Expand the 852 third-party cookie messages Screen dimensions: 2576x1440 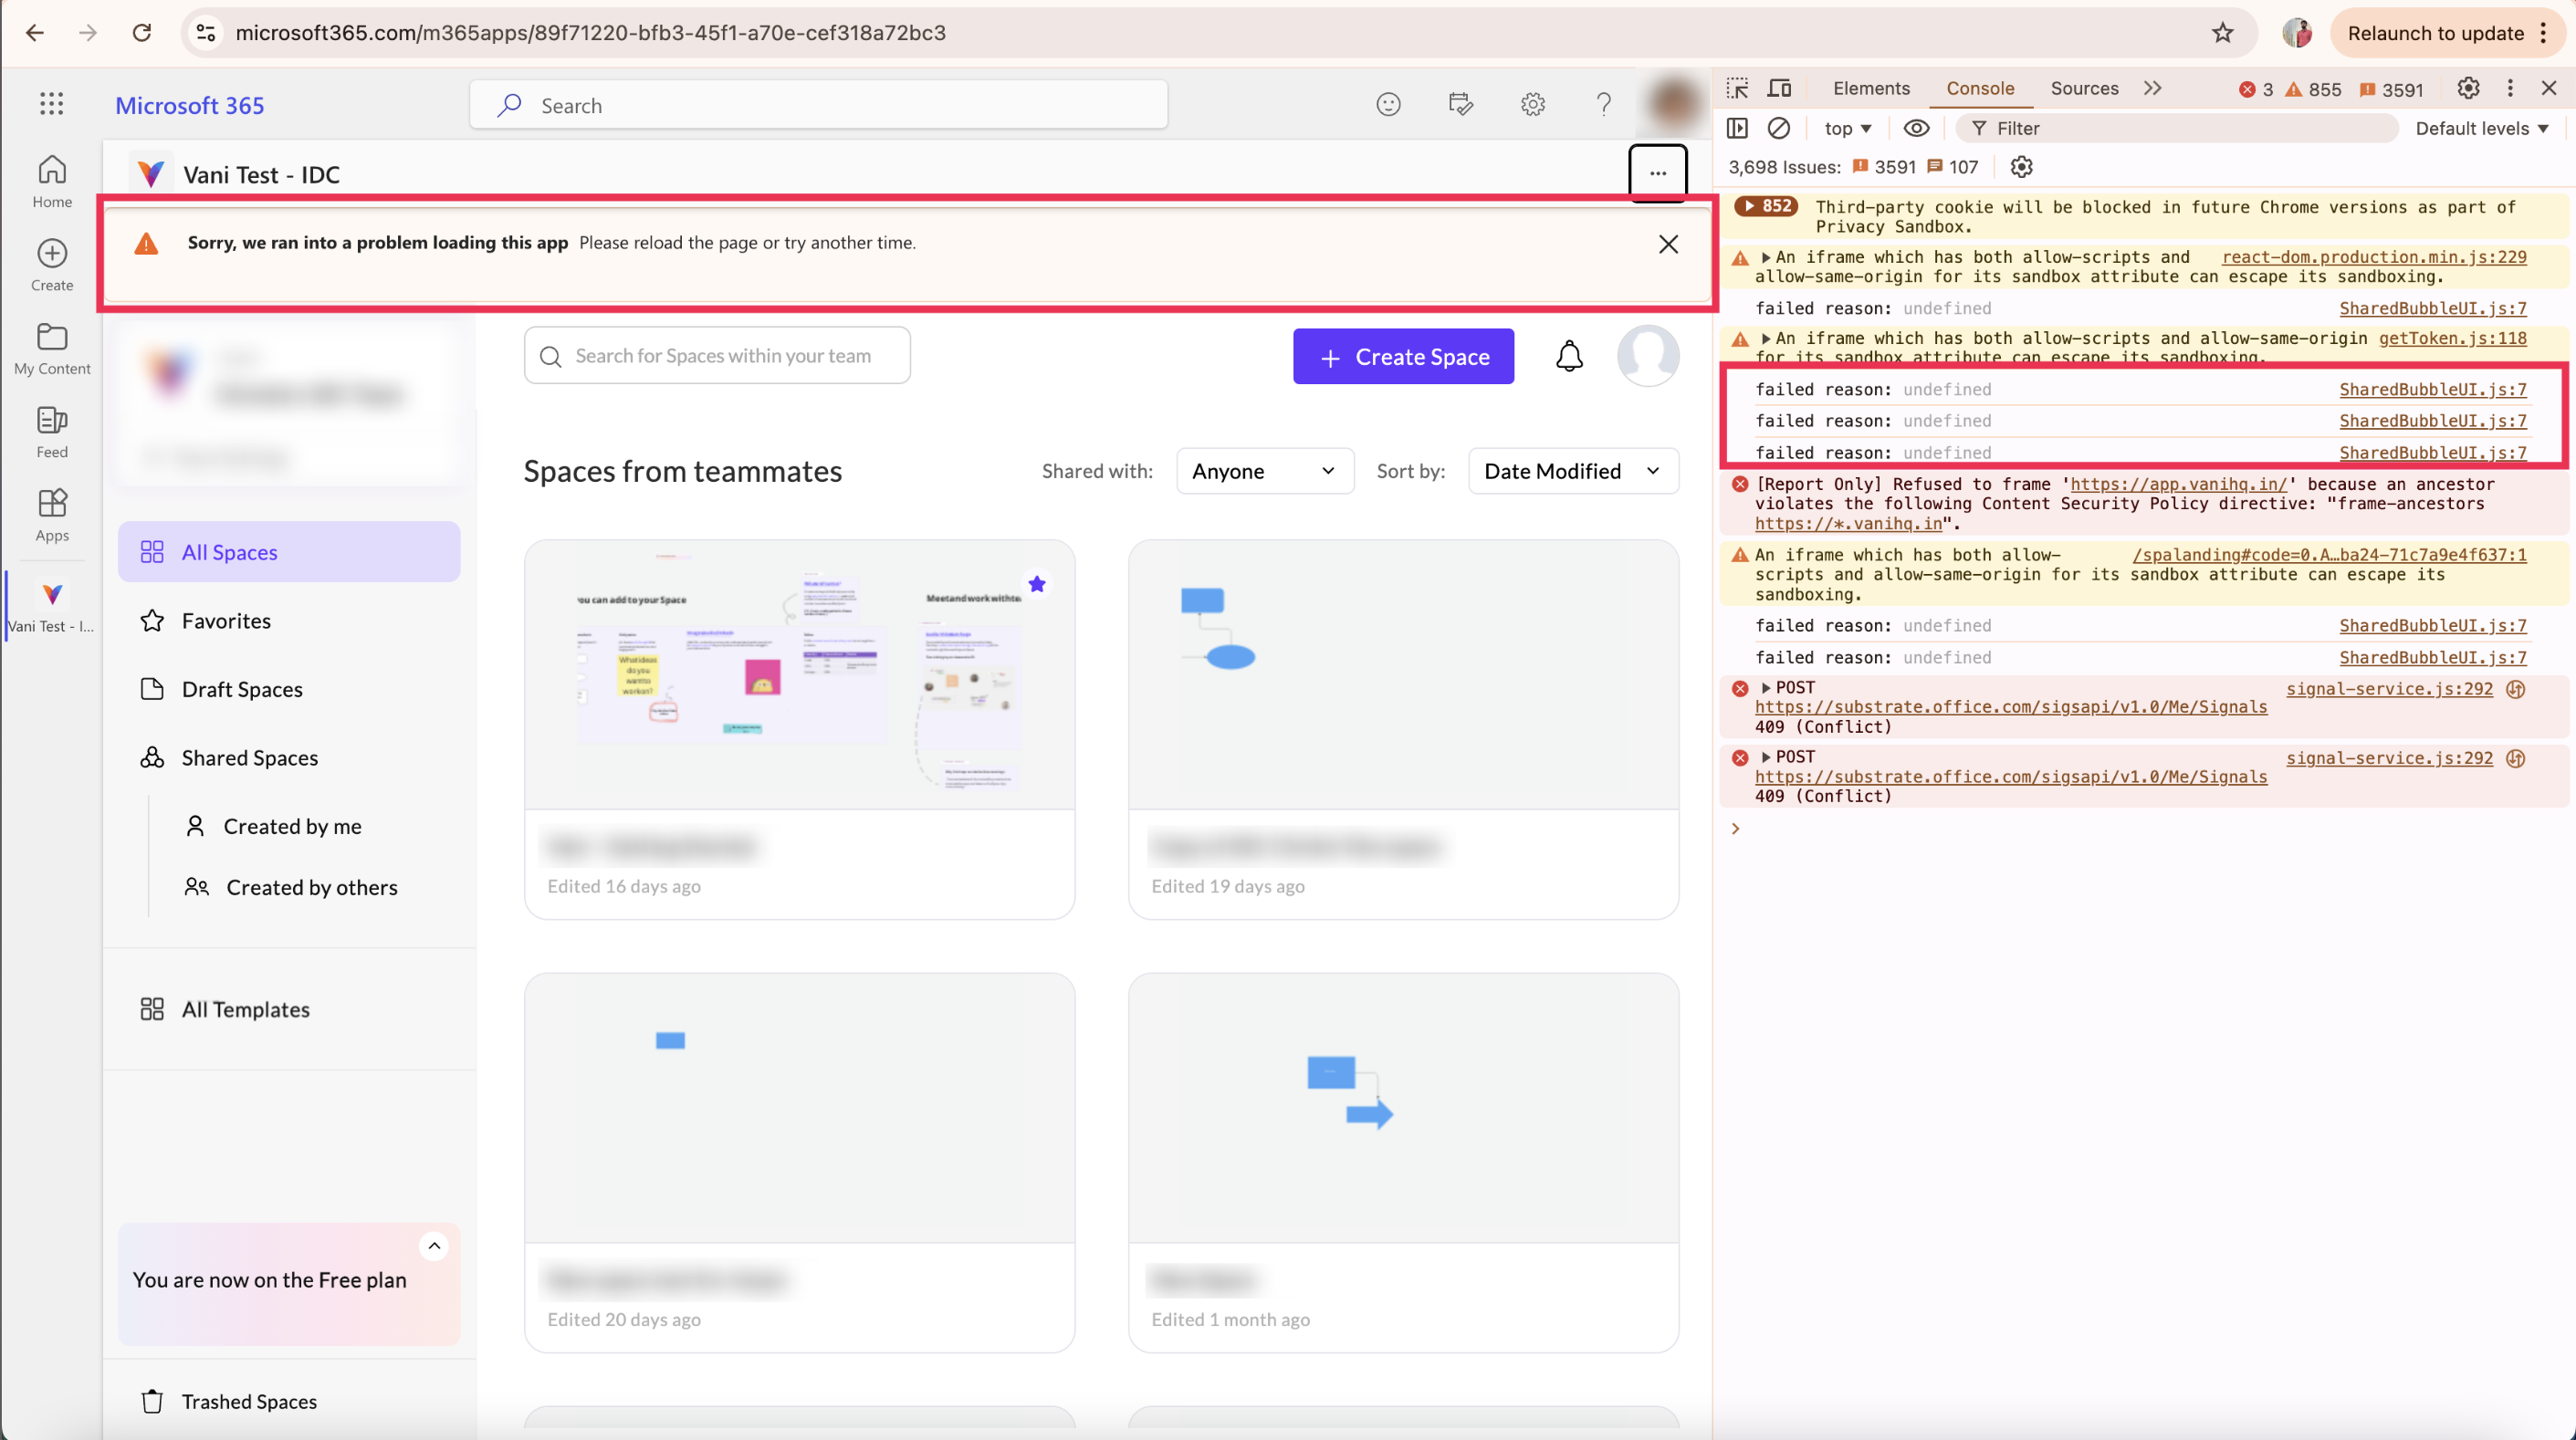pyautogui.click(x=1766, y=206)
